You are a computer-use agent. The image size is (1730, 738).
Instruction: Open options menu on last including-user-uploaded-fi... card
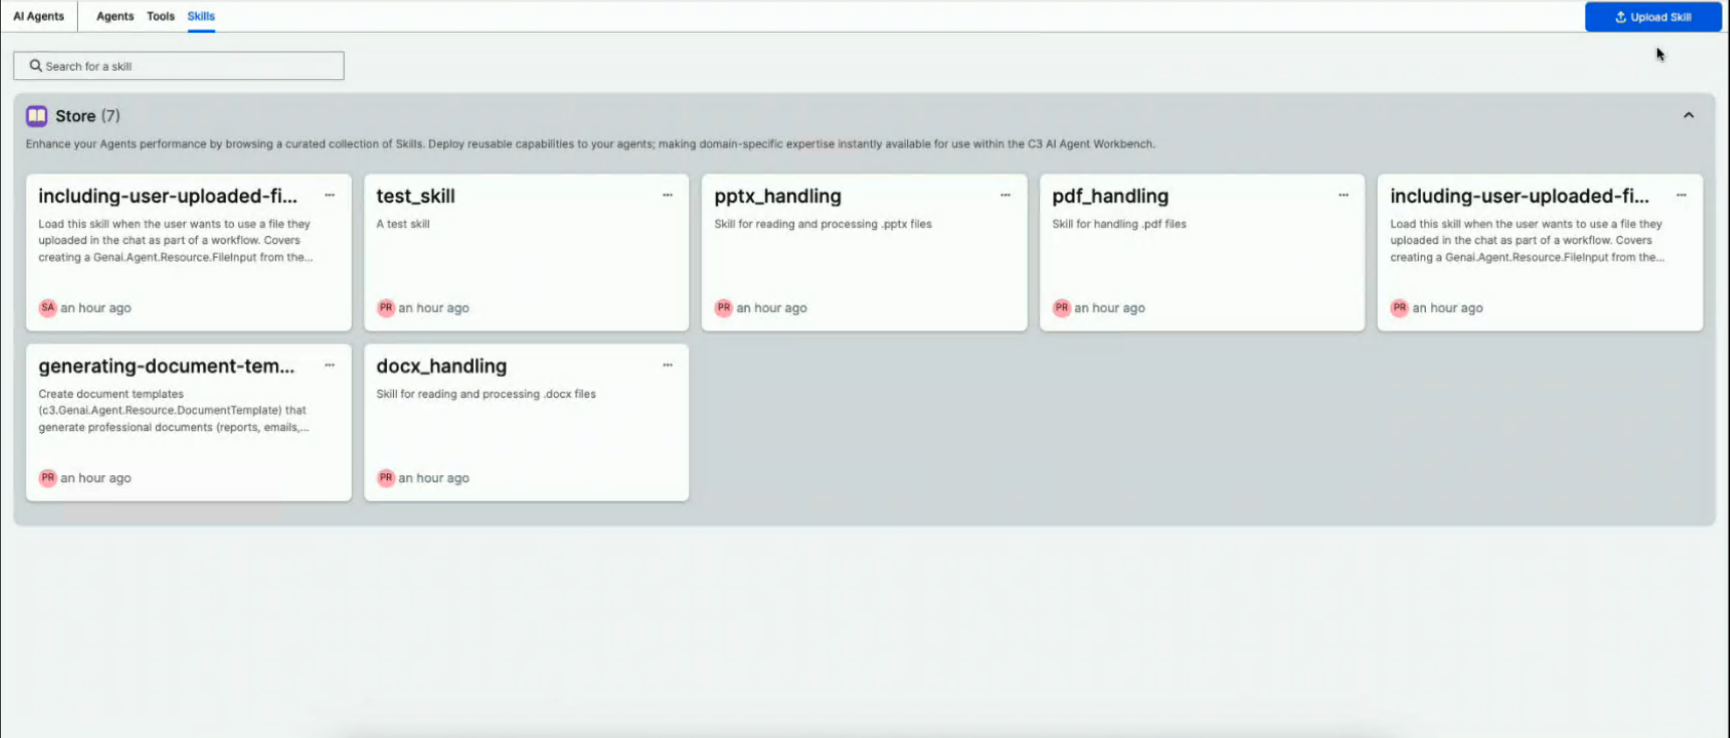coord(1681,195)
